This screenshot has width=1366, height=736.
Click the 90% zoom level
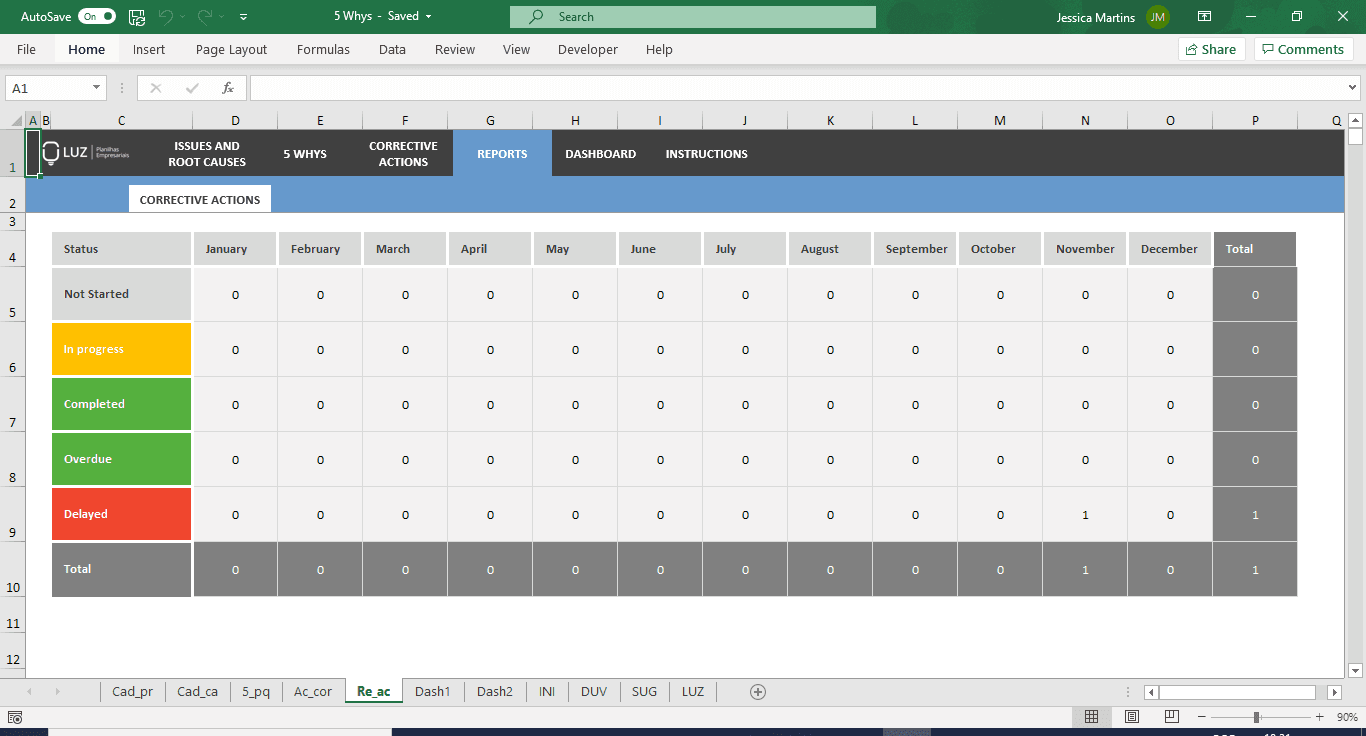[1347, 717]
